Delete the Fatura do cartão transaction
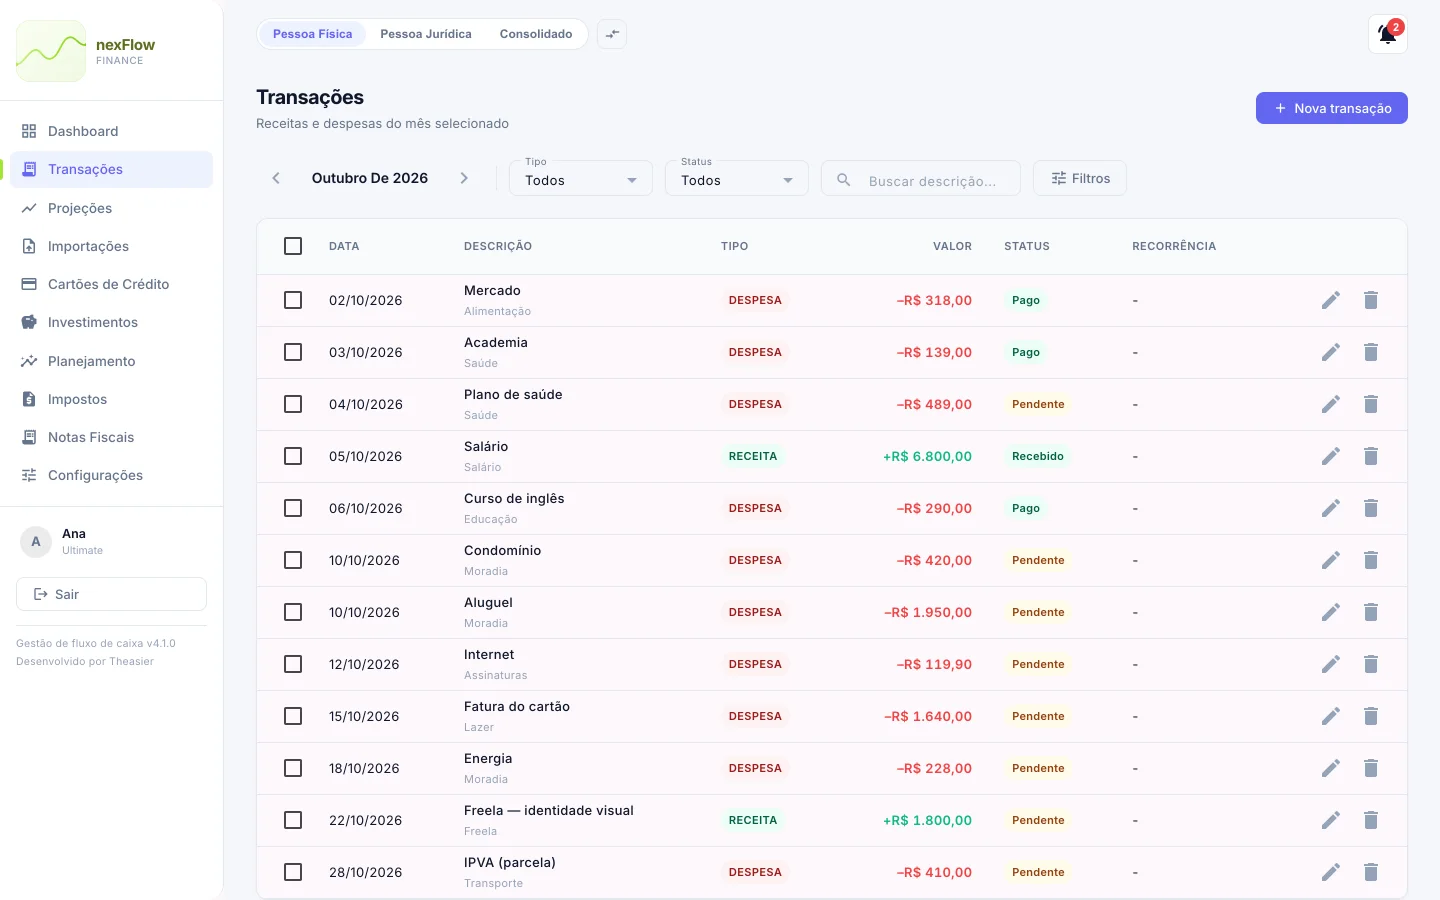The width and height of the screenshot is (1440, 900). [x=1371, y=716]
